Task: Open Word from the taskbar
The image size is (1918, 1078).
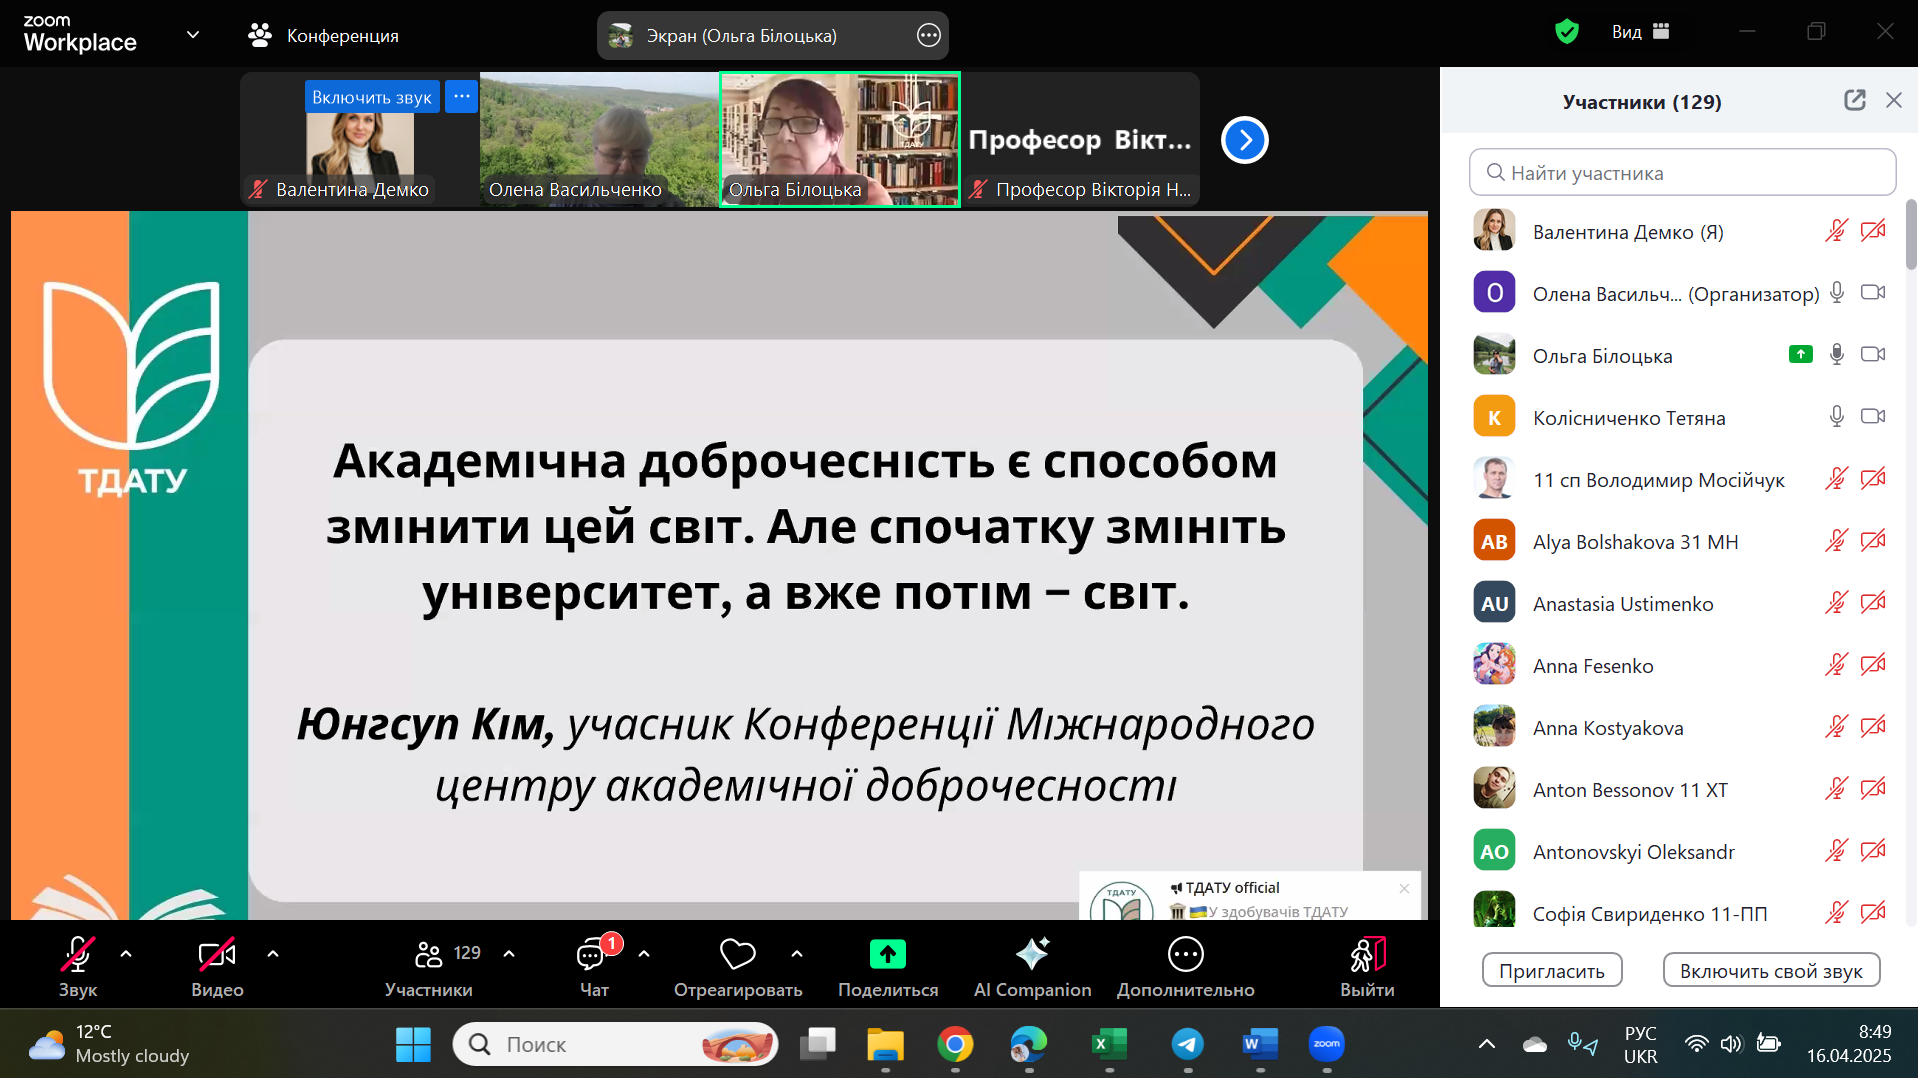Action: (x=1260, y=1045)
